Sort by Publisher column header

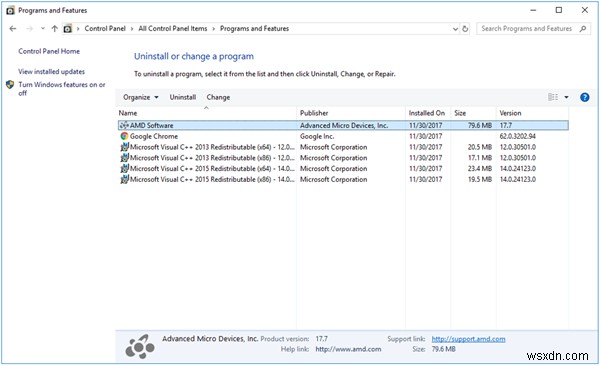click(x=351, y=113)
